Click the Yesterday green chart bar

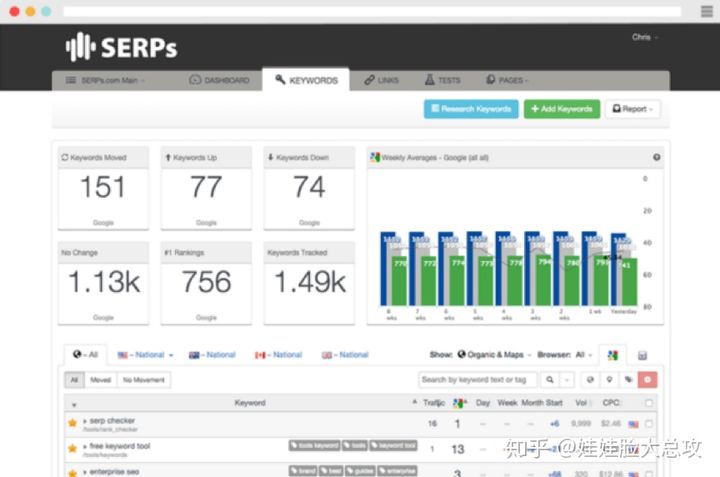point(630,282)
